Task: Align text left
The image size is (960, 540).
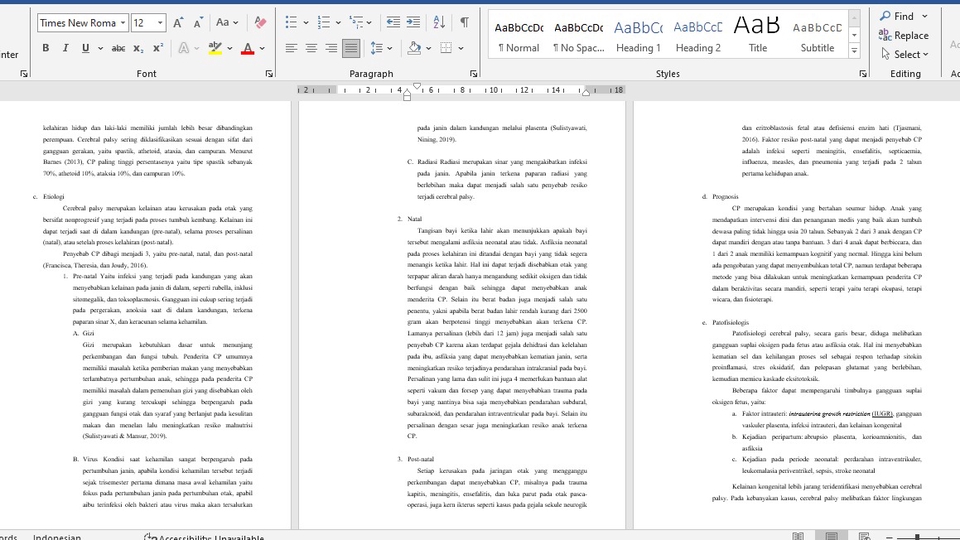Action: [x=291, y=48]
